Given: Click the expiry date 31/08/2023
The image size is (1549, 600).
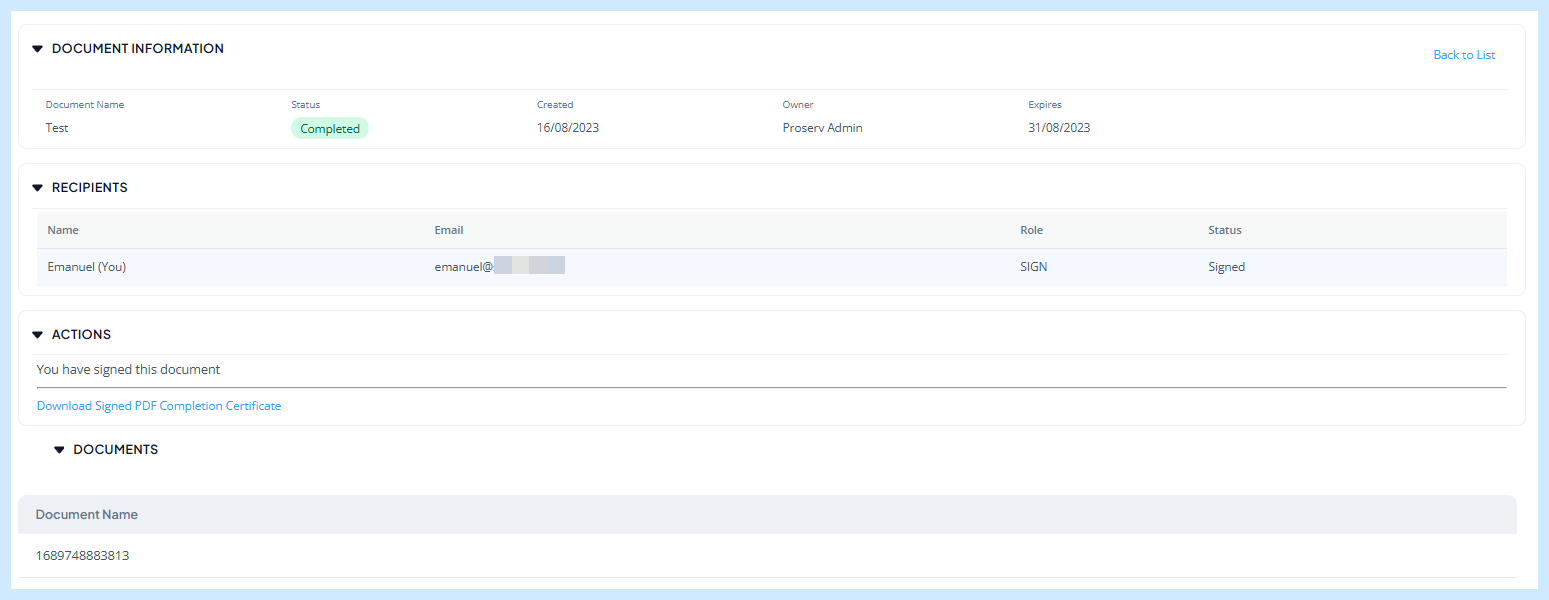Looking at the screenshot, I should point(1059,128).
